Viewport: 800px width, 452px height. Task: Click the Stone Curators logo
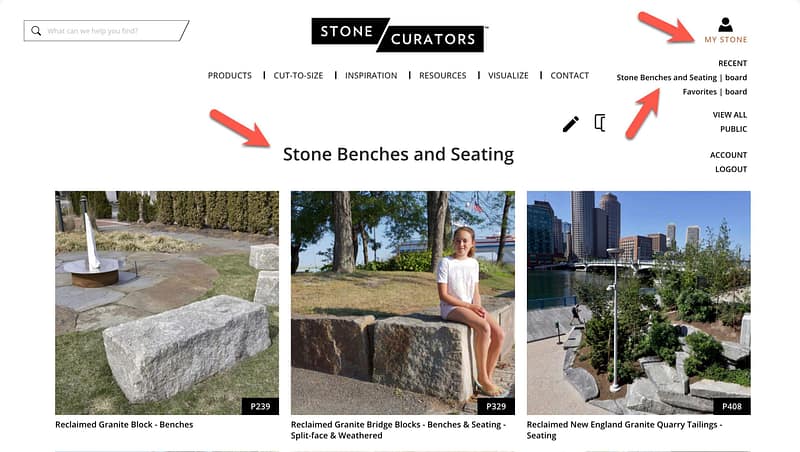click(x=399, y=34)
